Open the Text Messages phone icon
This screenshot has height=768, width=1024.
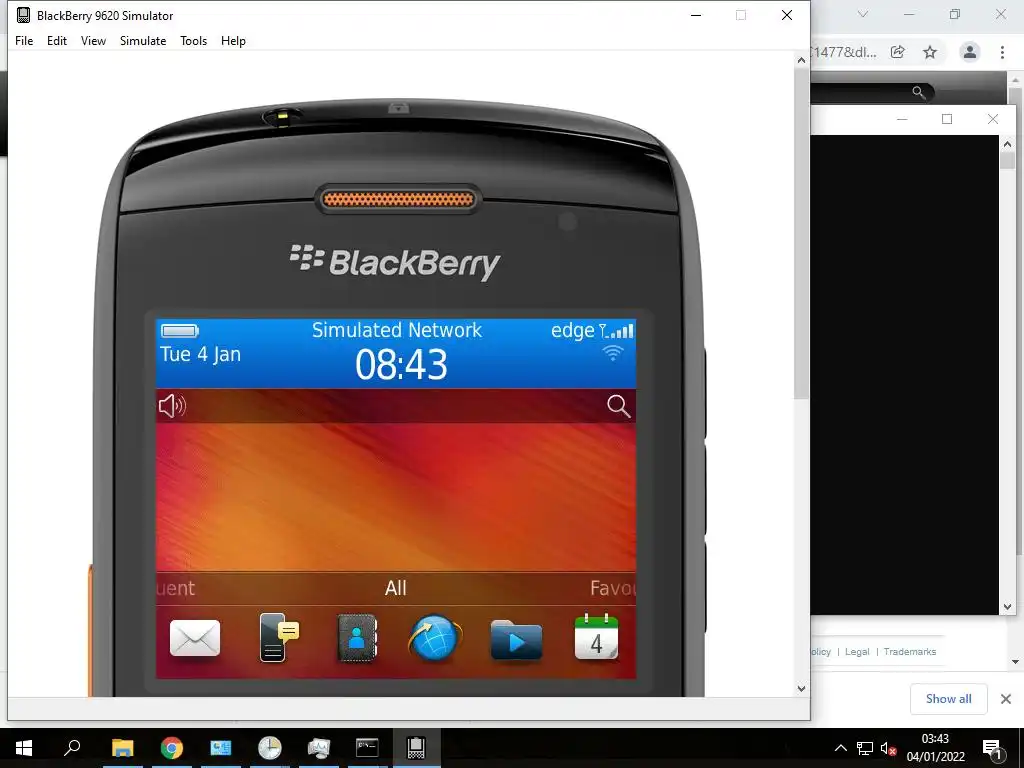pos(279,637)
